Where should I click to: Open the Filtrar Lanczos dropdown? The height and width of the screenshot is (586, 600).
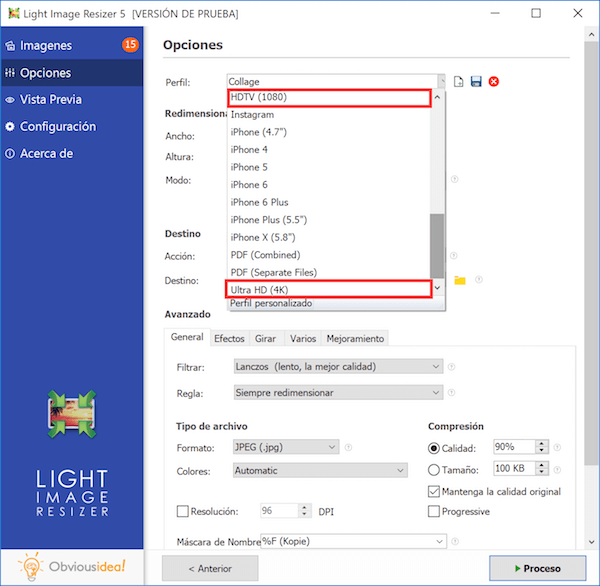pos(338,366)
